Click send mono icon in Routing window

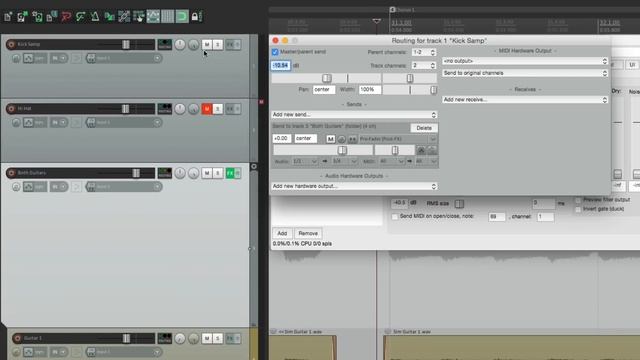pos(352,139)
